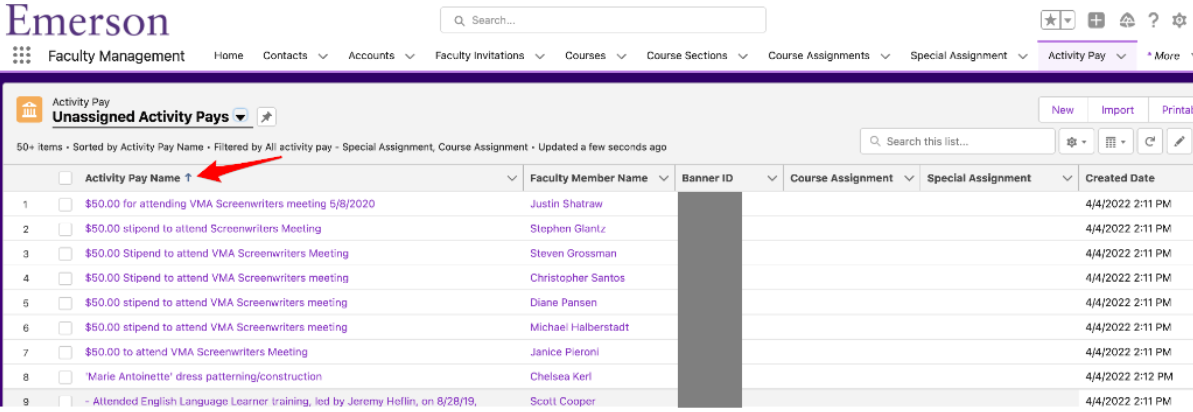Screen dimensions: 1193x412
Task: Open faculty member Chelsea Kerl
Action: click(561, 376)
